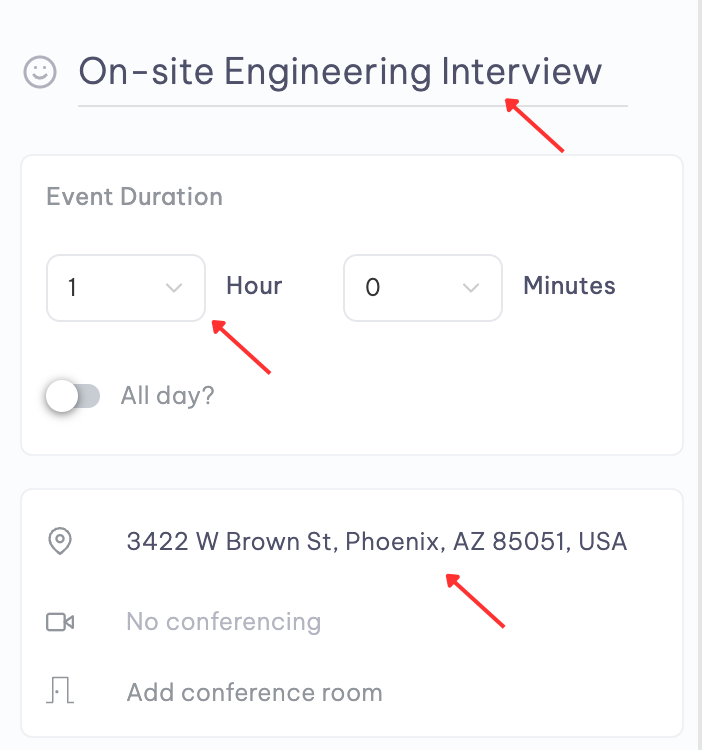This screenshot has width=702, height=750.
Task: Click the underline below the event title
Action: tap(353, 106)
